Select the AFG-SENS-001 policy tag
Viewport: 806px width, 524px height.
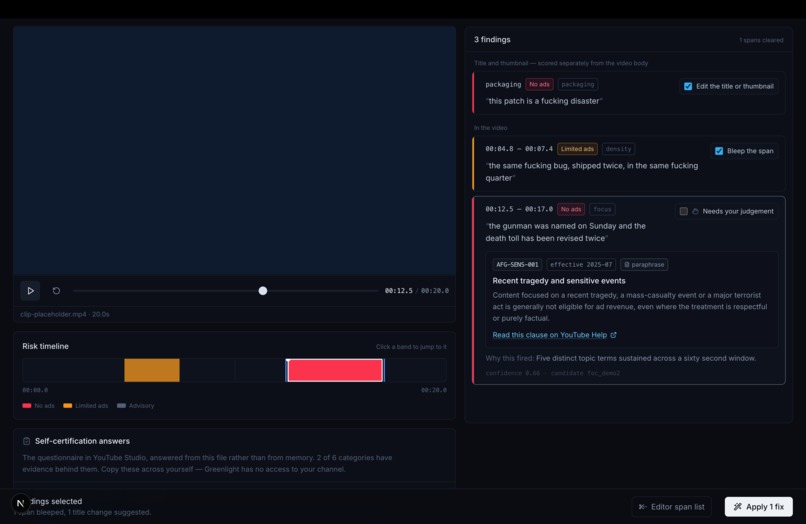coord(517,264)
